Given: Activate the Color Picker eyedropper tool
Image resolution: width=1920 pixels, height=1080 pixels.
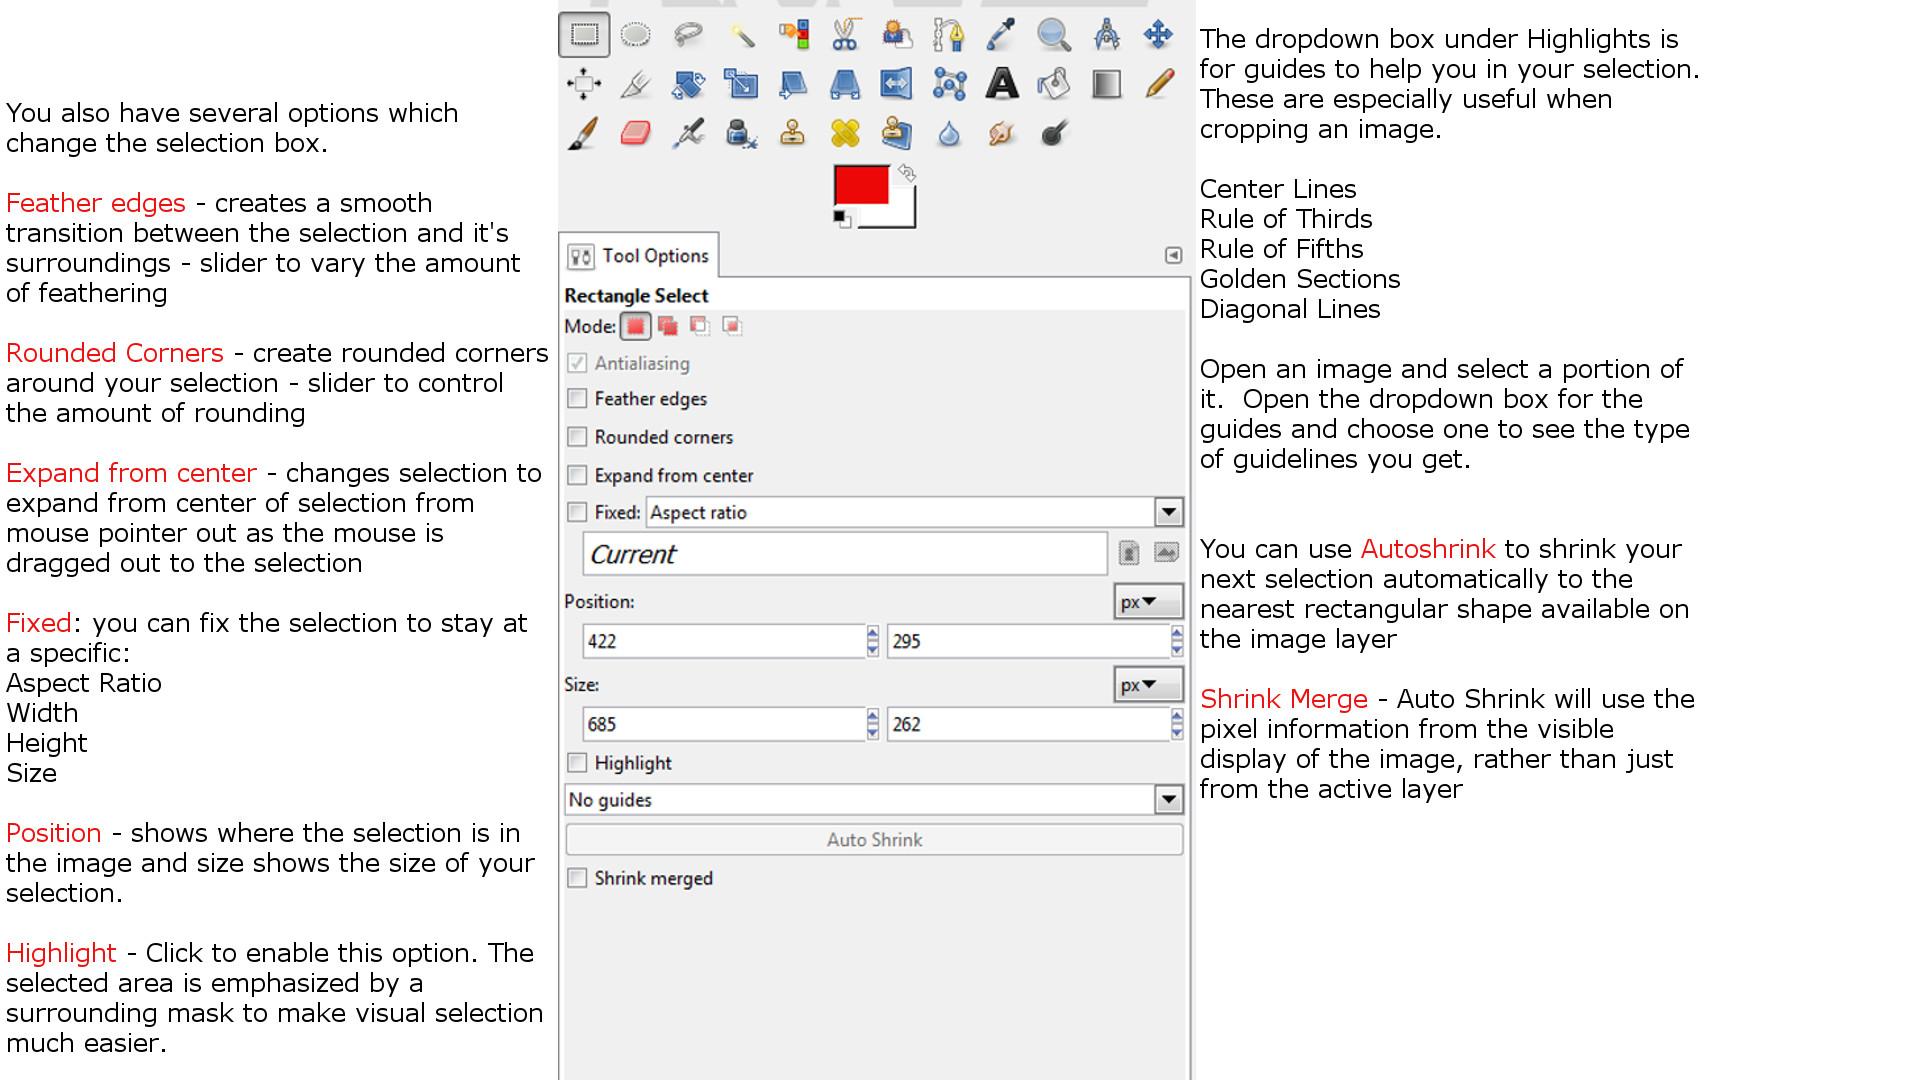Looking at the screenshot, I should [1001, 35].
